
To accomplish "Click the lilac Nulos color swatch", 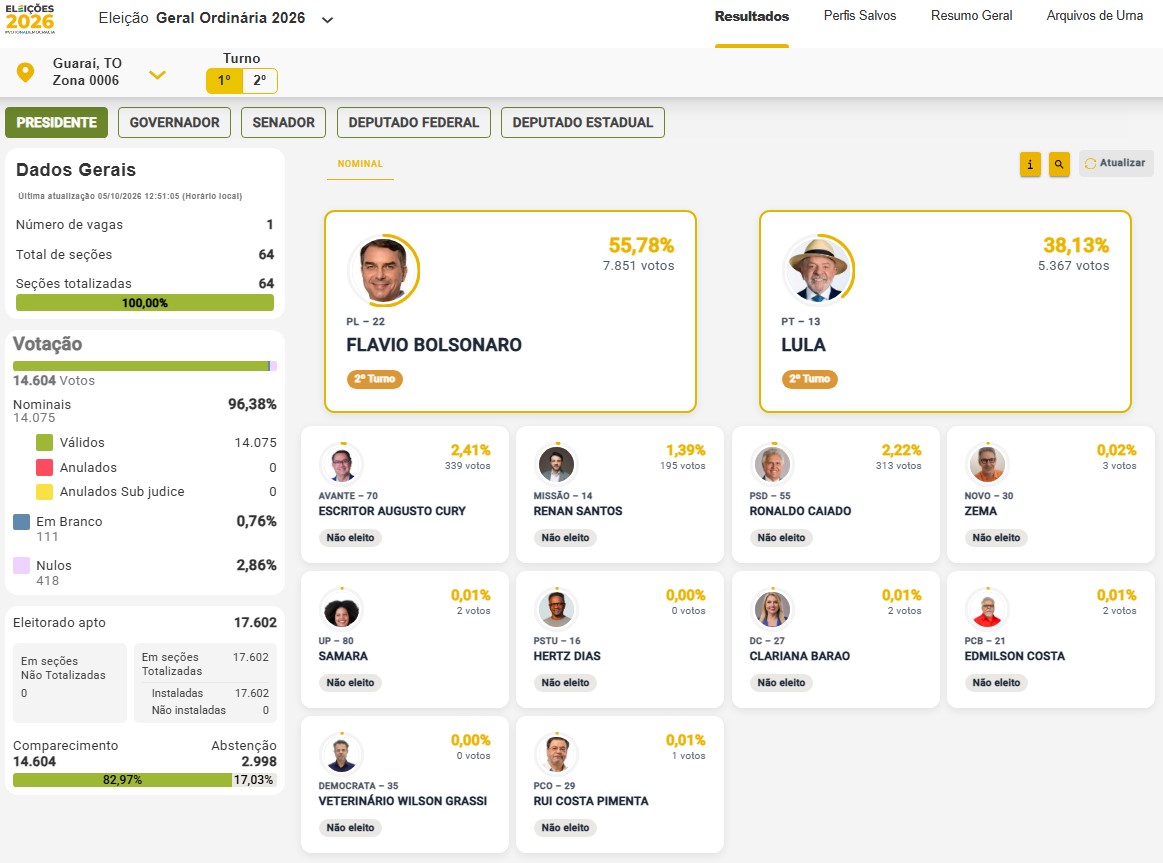I will (x=22, y=566).
